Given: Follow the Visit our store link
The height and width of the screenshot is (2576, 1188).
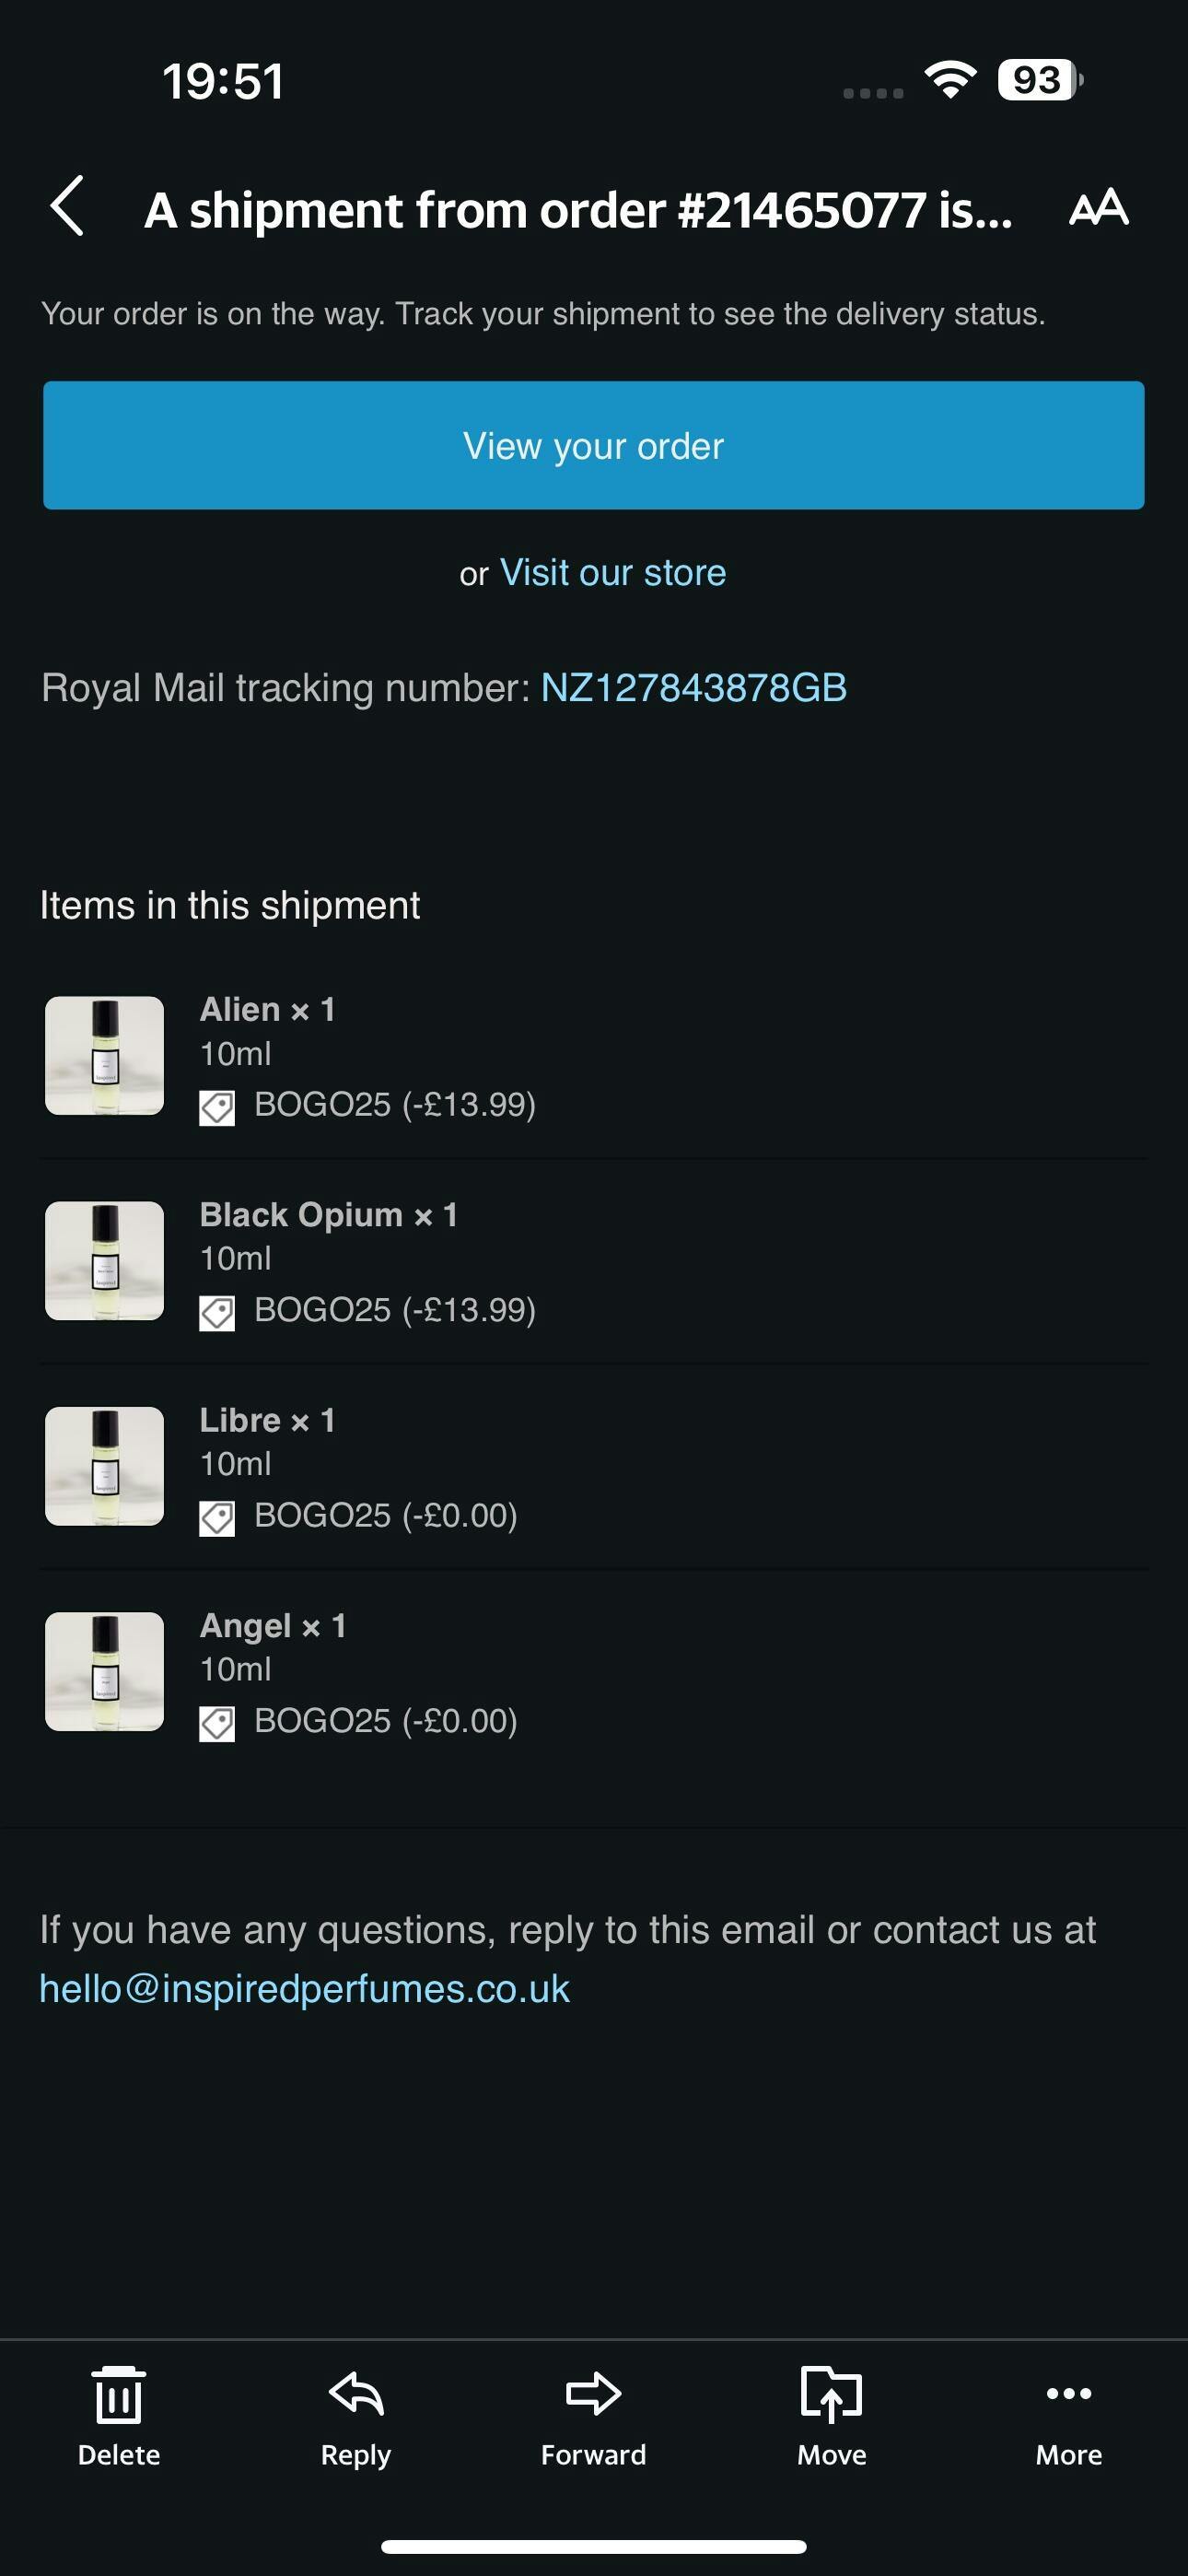Looking at the screenshot, I should tap(612, 573).
